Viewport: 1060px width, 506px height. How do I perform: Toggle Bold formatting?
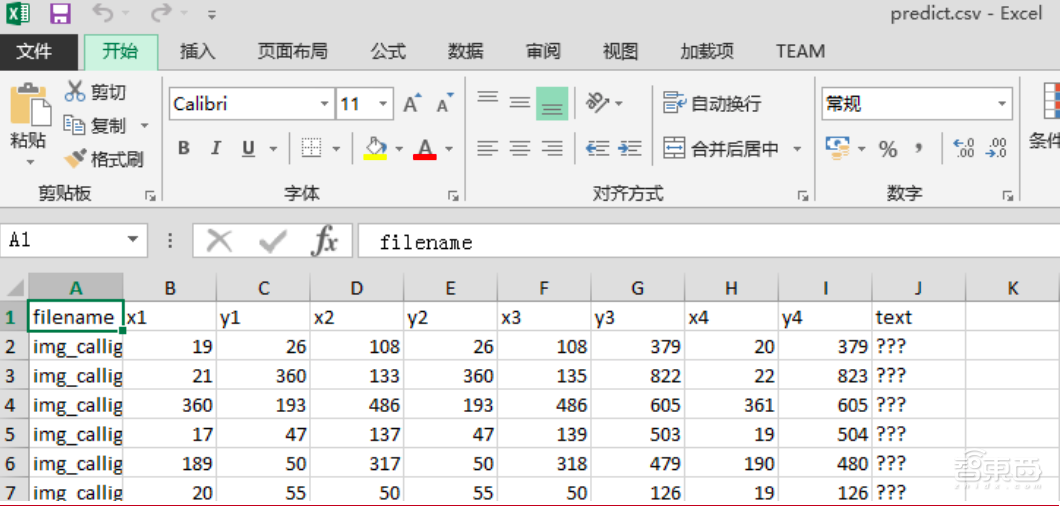[x=184, y=149]
